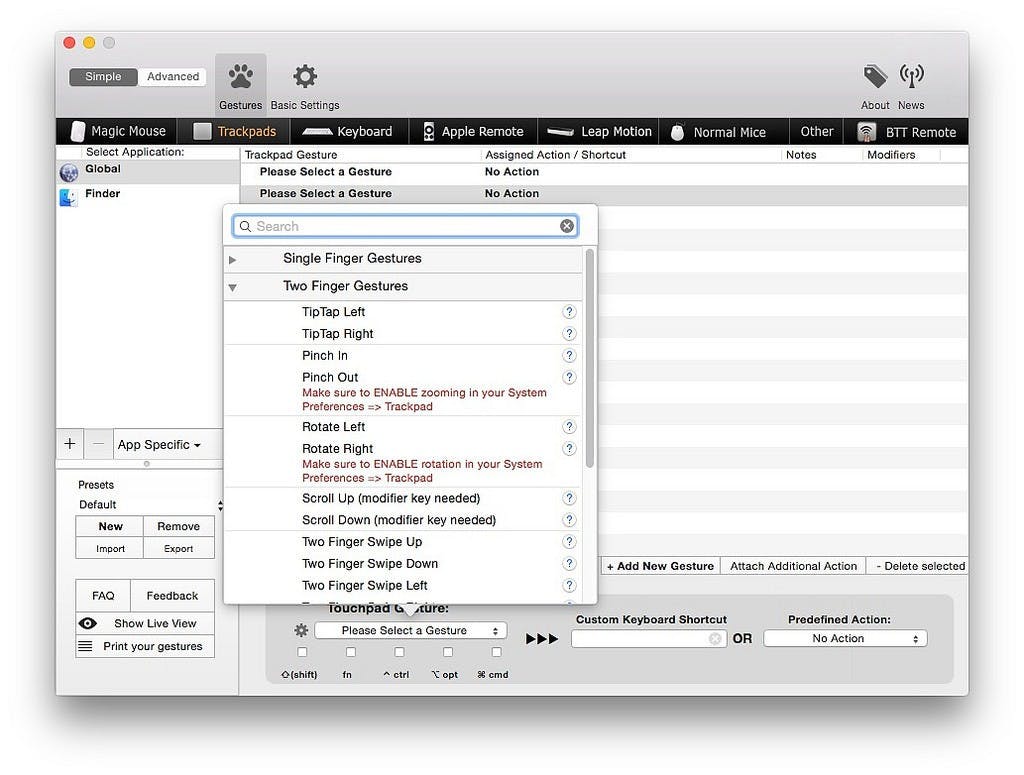Switch to Other tab

pos(816,131)
